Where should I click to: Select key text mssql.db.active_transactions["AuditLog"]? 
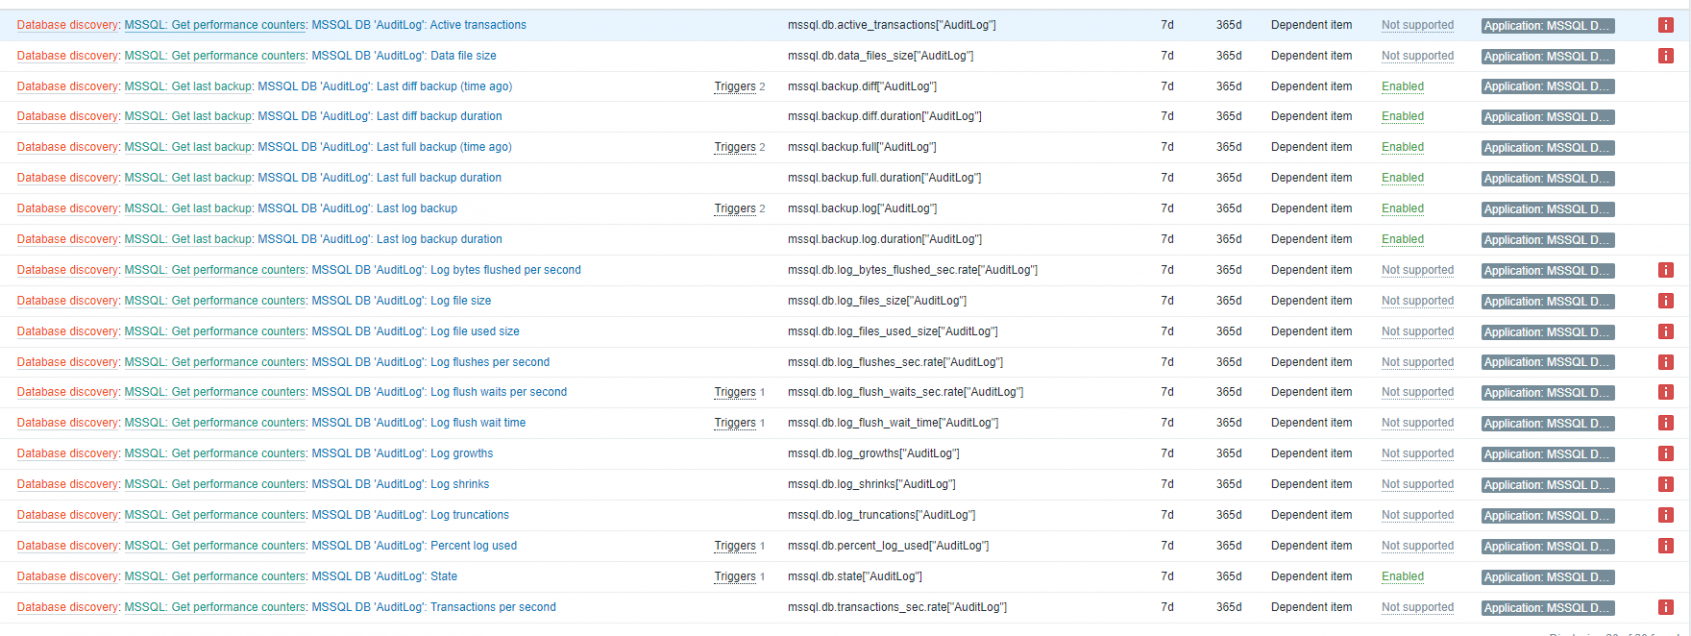(891, 25)
